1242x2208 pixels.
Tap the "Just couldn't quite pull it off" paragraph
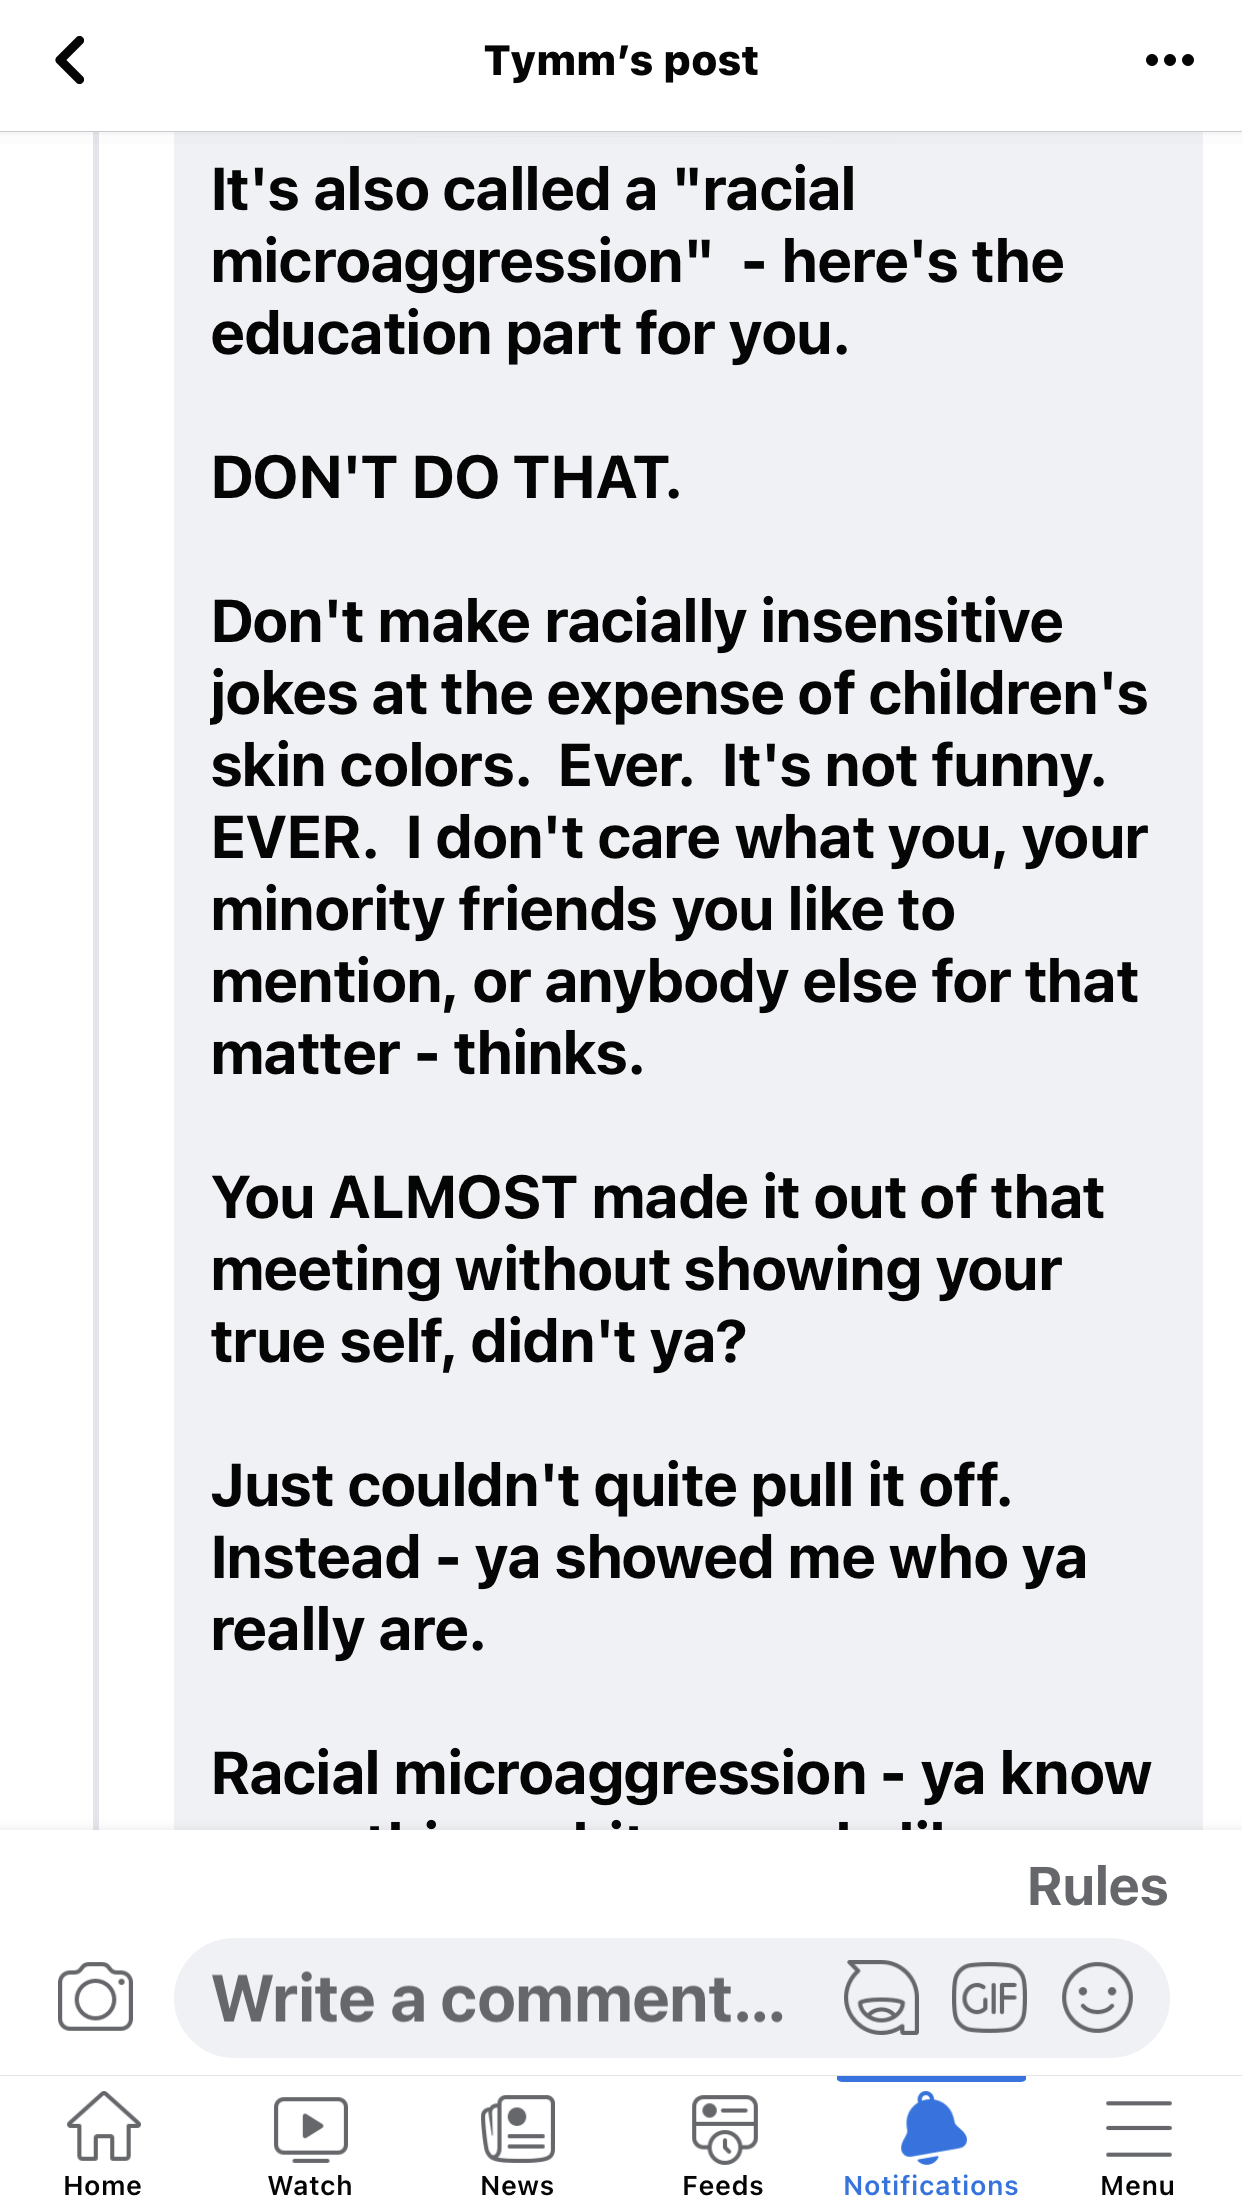pos(648,1557)
